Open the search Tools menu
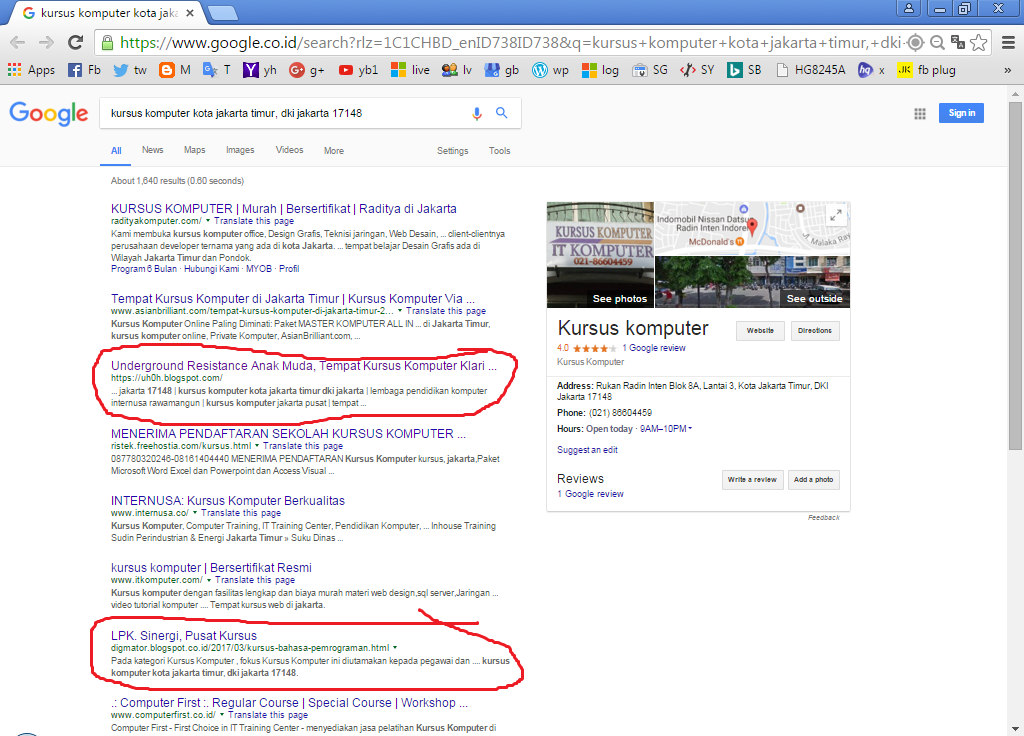1024x736 pixels. point(500,151)
